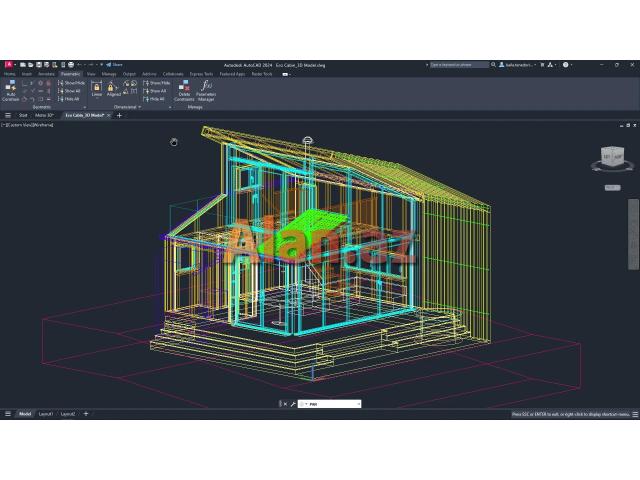Open the Insert ribbon tab
The width and height of the screenshot is (640, 480).
click(27, 74)
